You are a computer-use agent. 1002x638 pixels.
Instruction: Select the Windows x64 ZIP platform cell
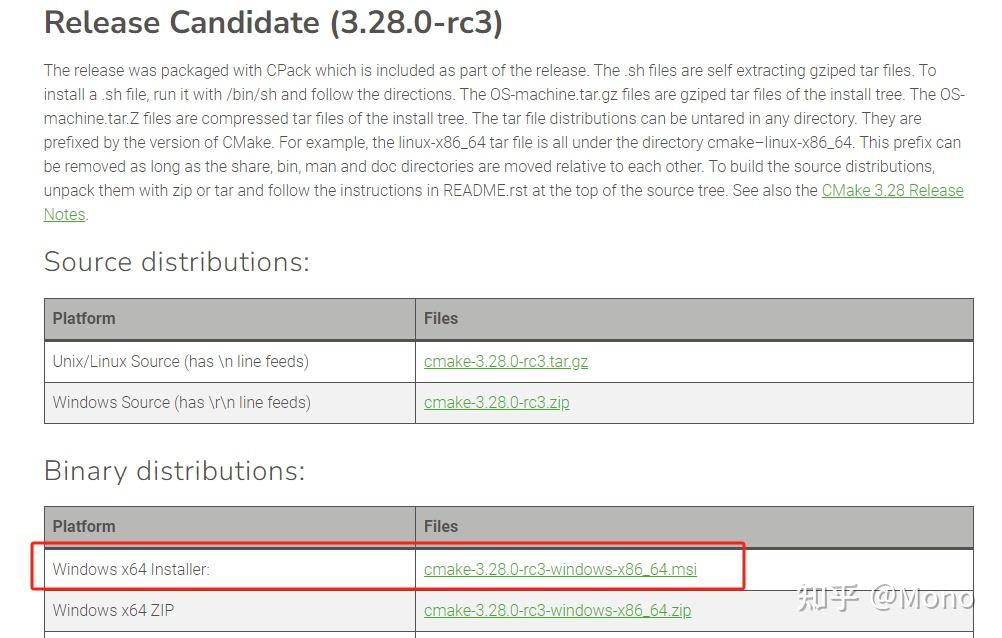113,610
